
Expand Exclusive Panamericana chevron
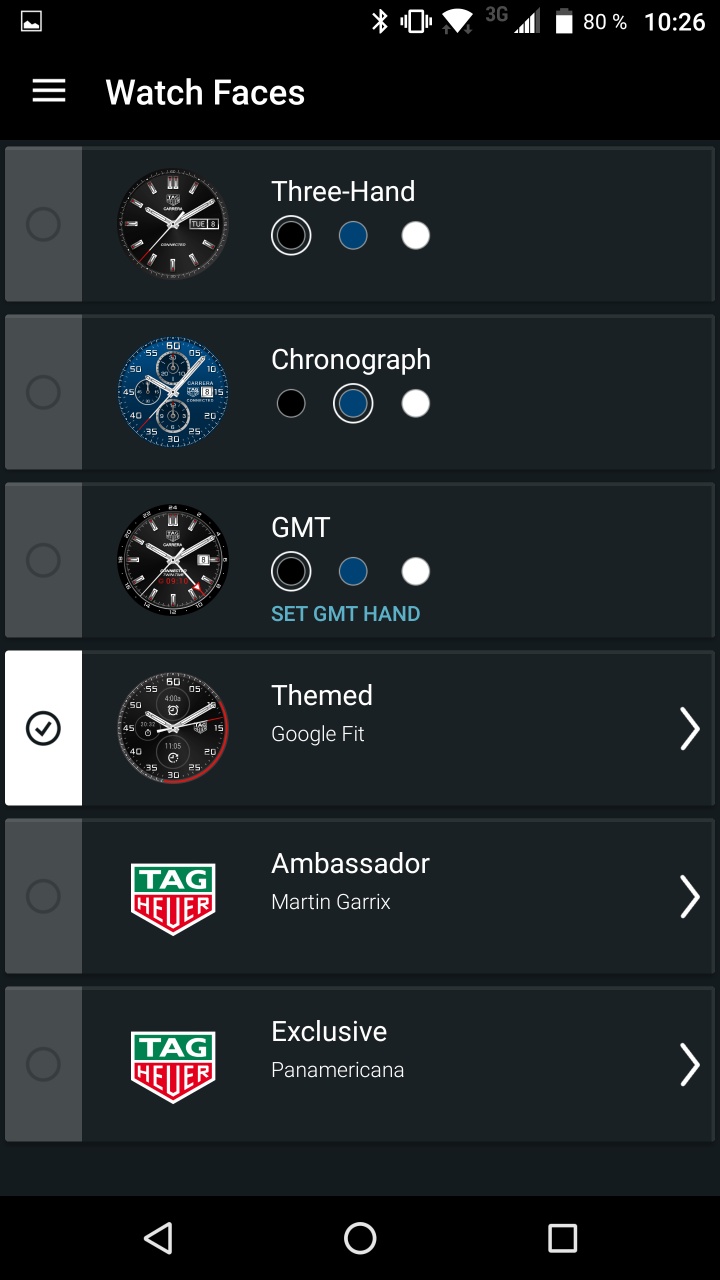point(689,1064)
